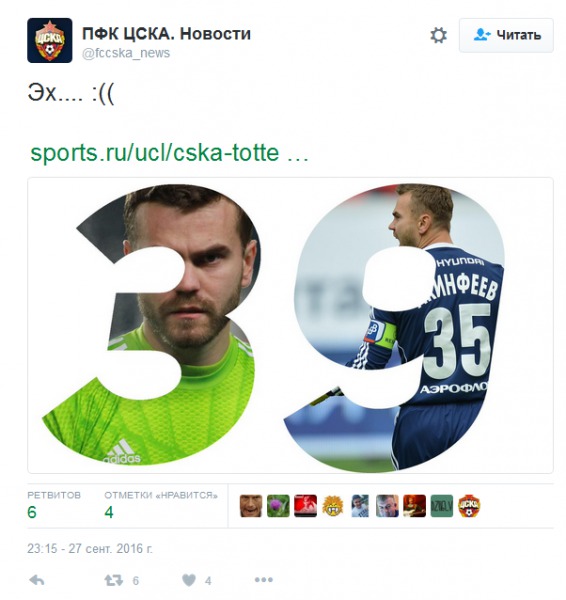Open the gear settings menu

(438, 35)
